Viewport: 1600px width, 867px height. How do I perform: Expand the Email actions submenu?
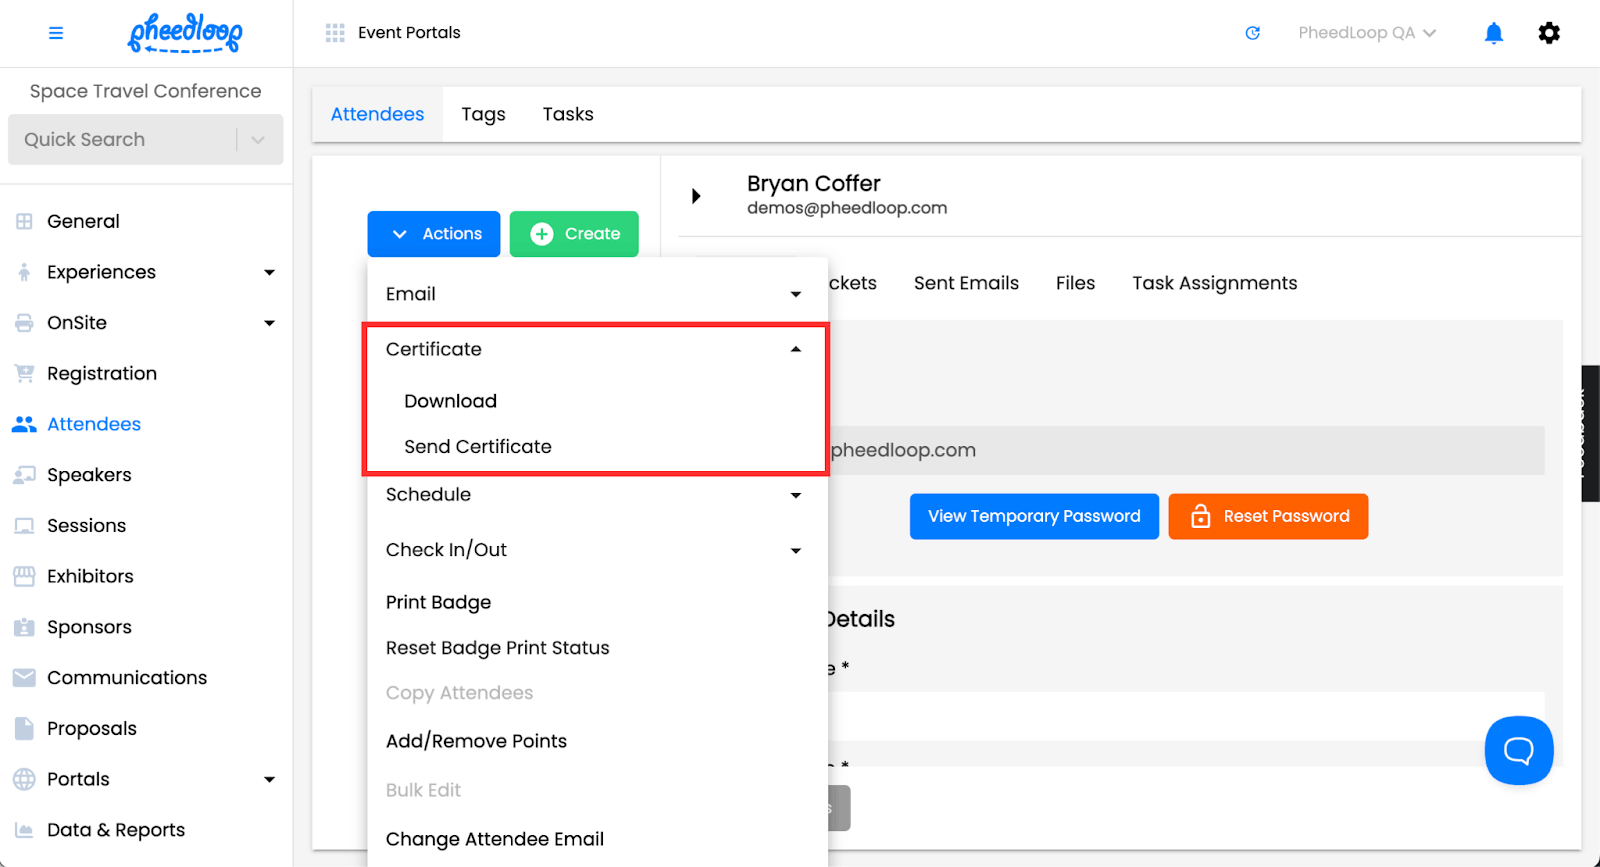point(795,294)
